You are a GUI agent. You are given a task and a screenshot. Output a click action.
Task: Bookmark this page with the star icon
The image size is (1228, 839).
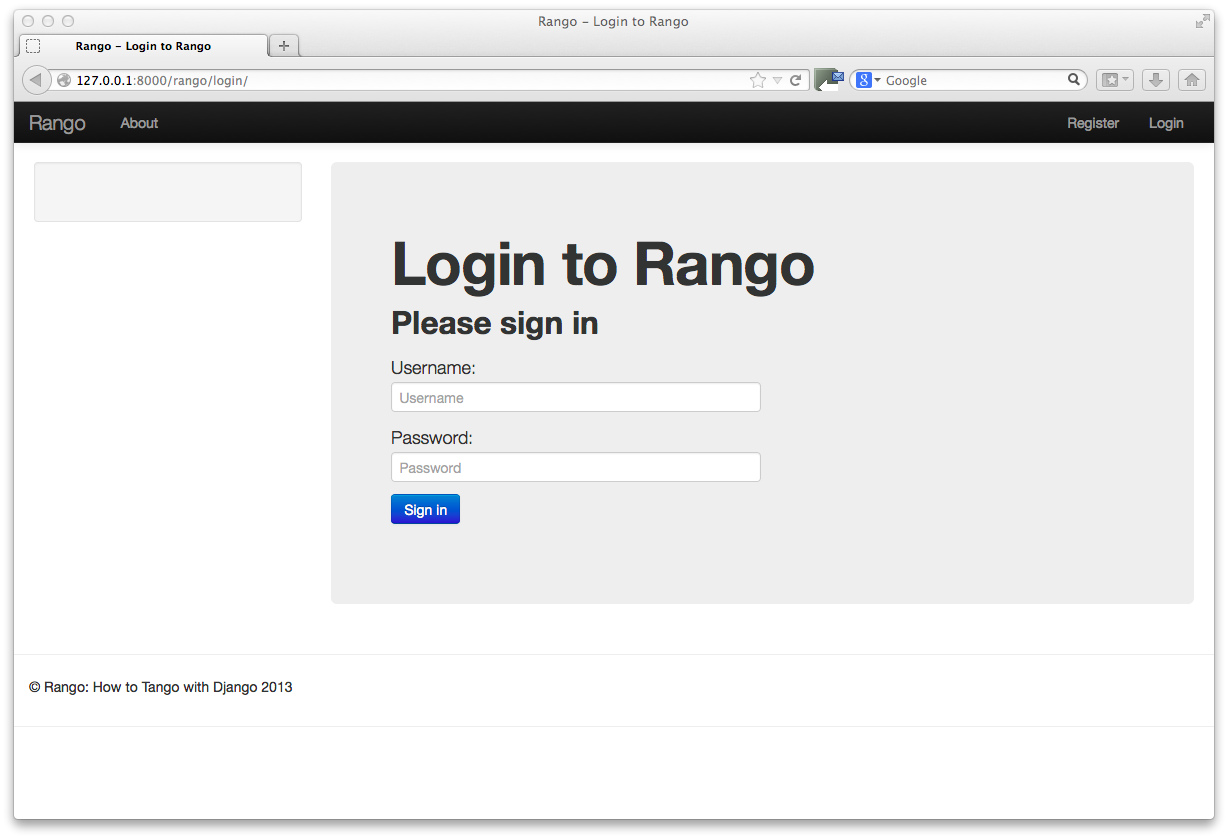758,80
